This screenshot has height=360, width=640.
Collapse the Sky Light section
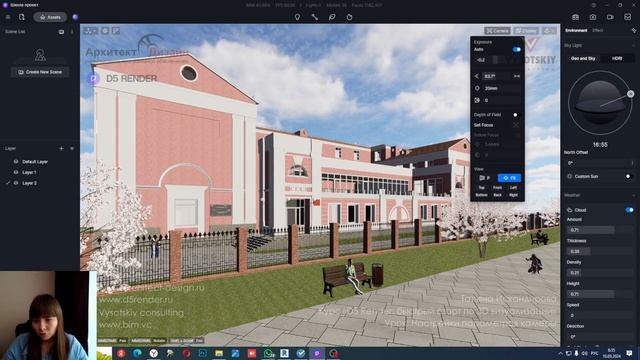[x=633, y=45]
